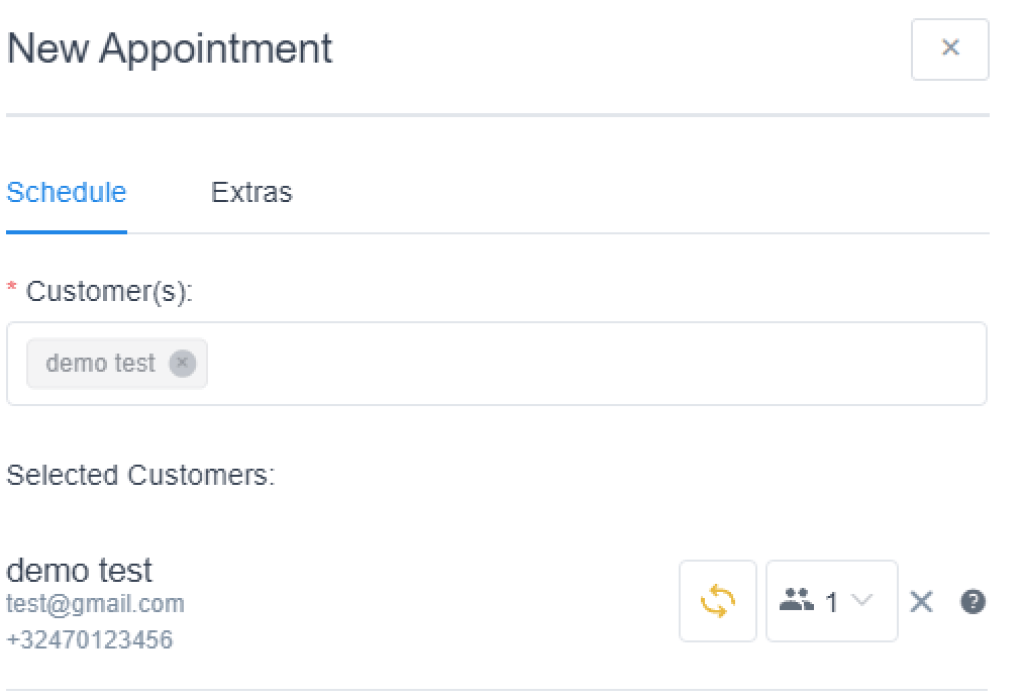Click the phone number +32470123456
Image resolution: width=1024 pixels, height=699 pixels.
(x=89, y=639)
